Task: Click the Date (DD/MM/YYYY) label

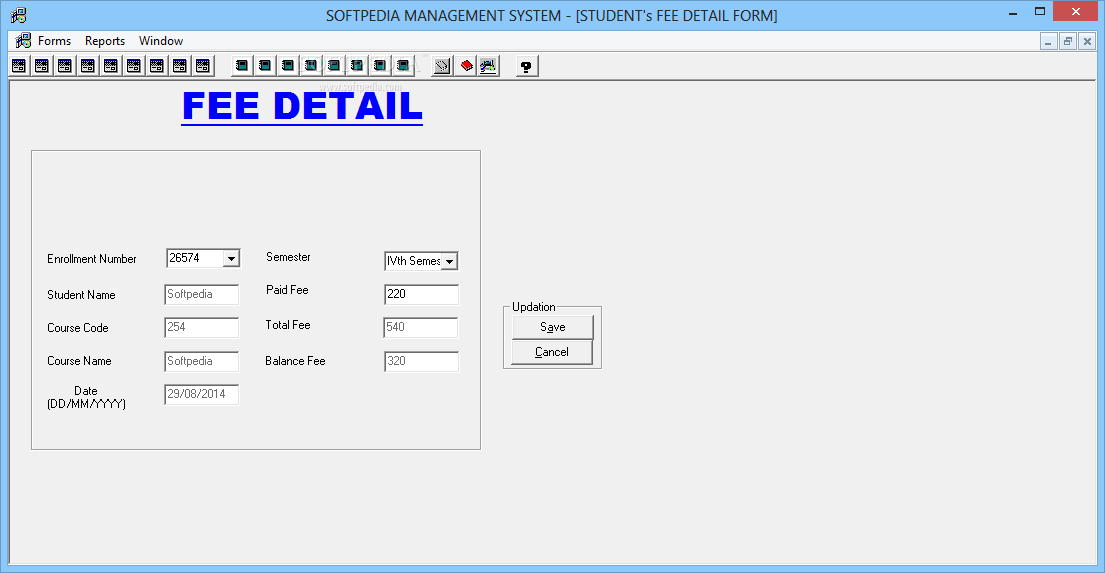Action: pyautogui.click(x=86, y=398)
